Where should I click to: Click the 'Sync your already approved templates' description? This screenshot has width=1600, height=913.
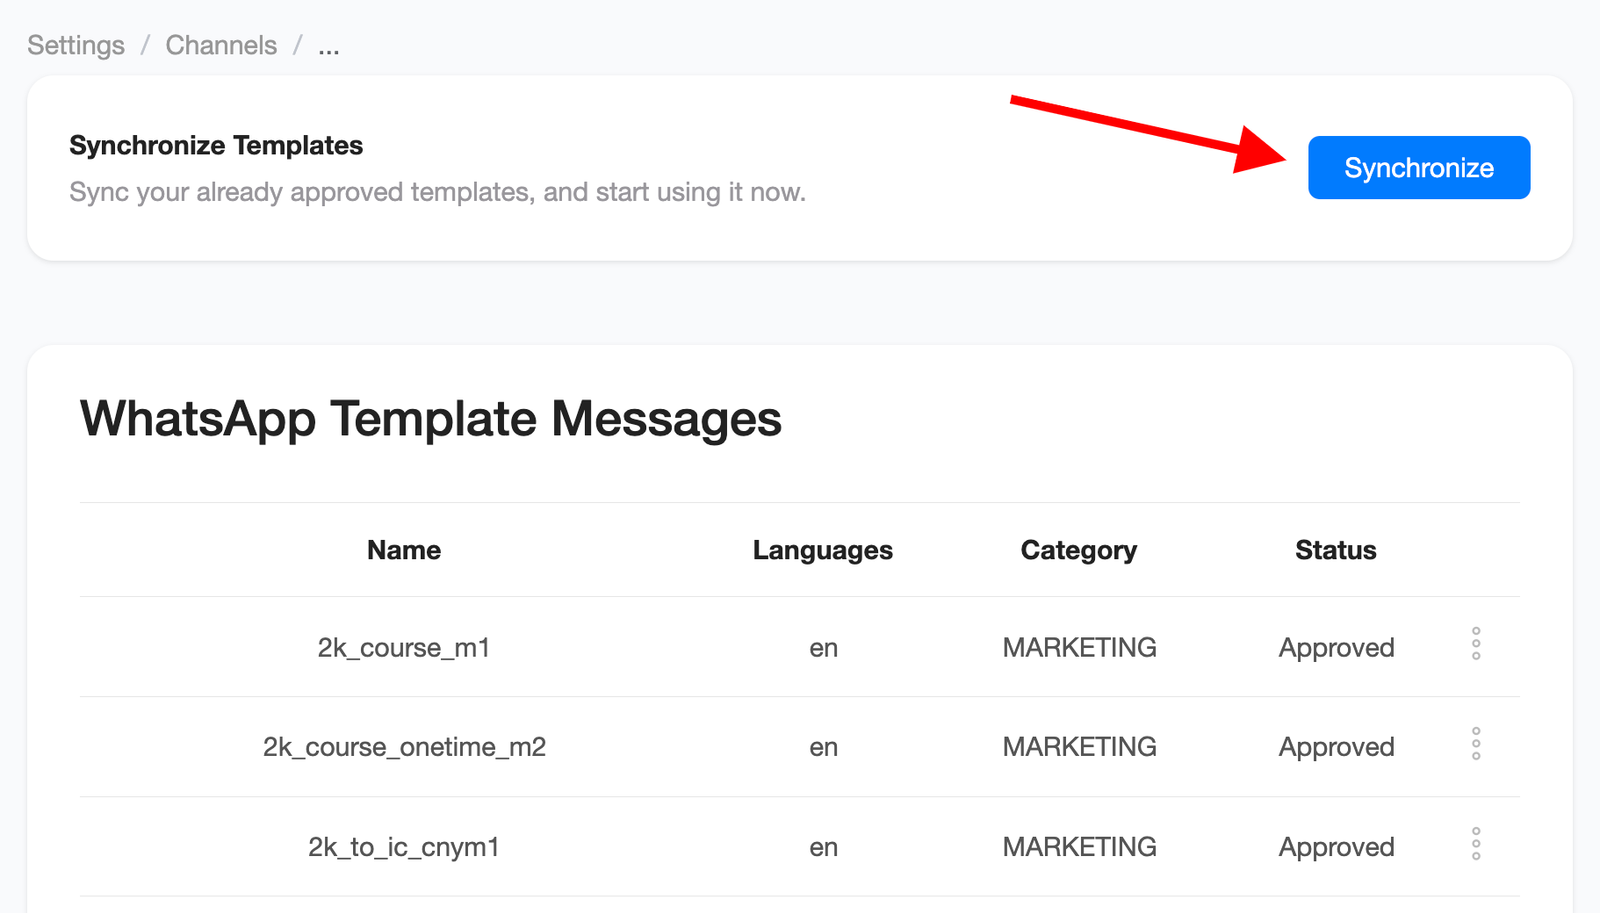click(437, 192)
